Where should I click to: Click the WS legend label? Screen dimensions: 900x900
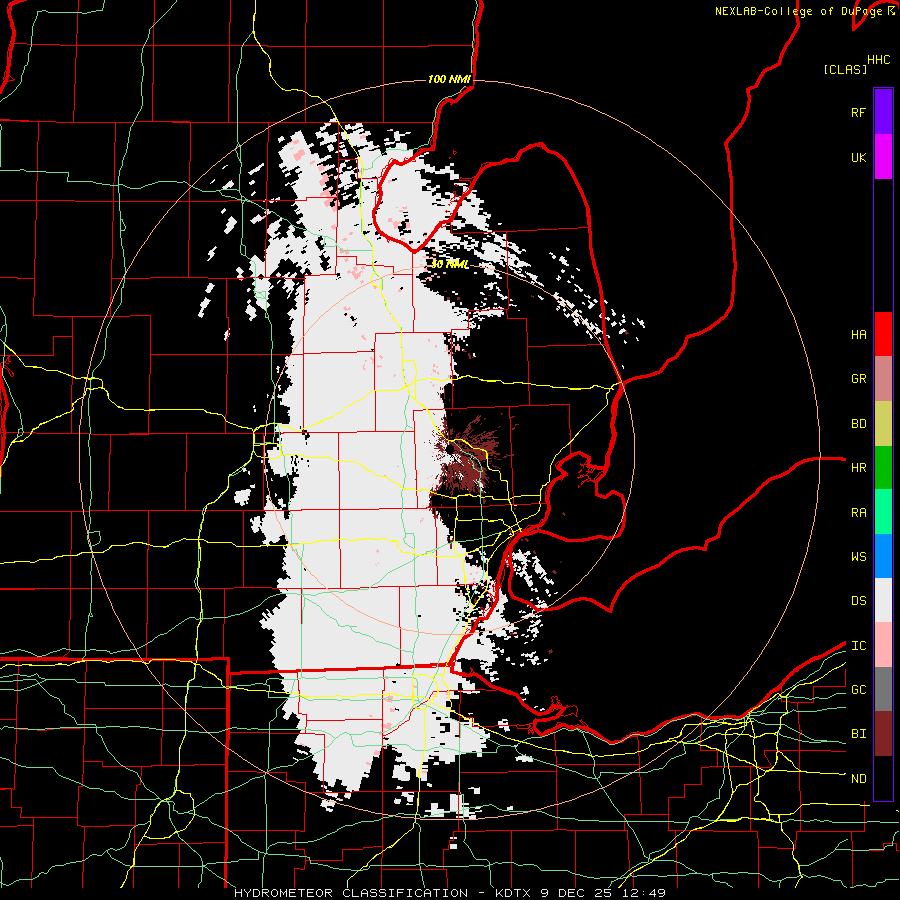[x=858, y=557]
